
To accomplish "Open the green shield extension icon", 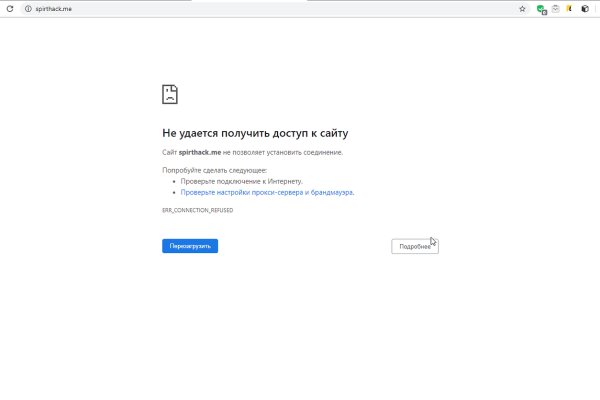I will pos(541,8).
